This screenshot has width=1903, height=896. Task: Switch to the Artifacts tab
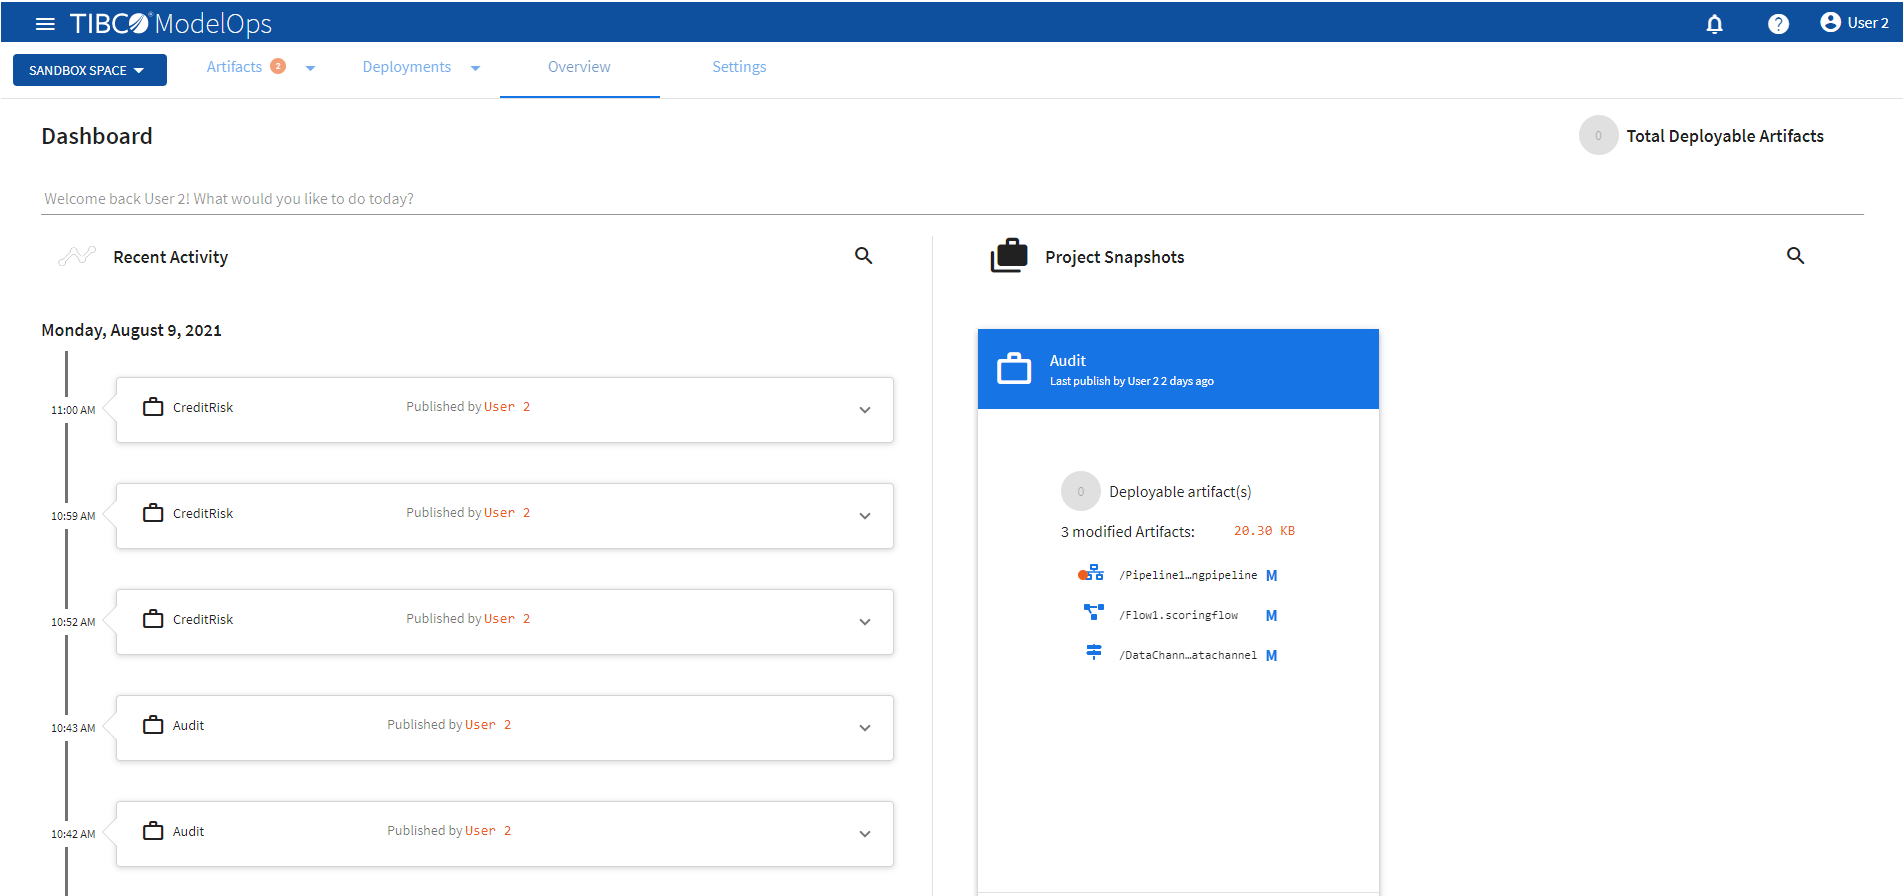(x=234, y=67)
